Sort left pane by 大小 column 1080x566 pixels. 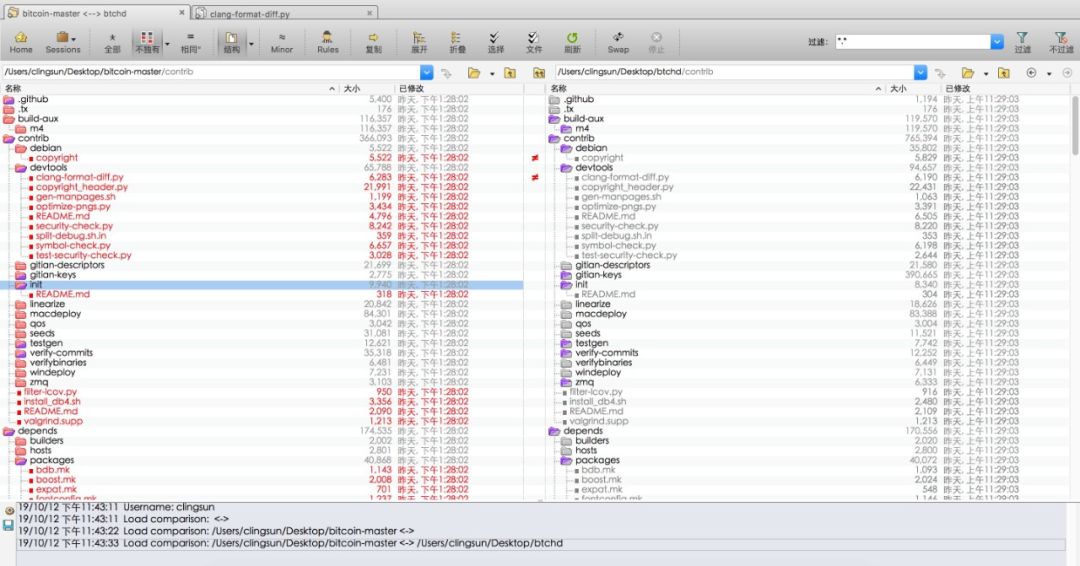click(x=367, y=88)
